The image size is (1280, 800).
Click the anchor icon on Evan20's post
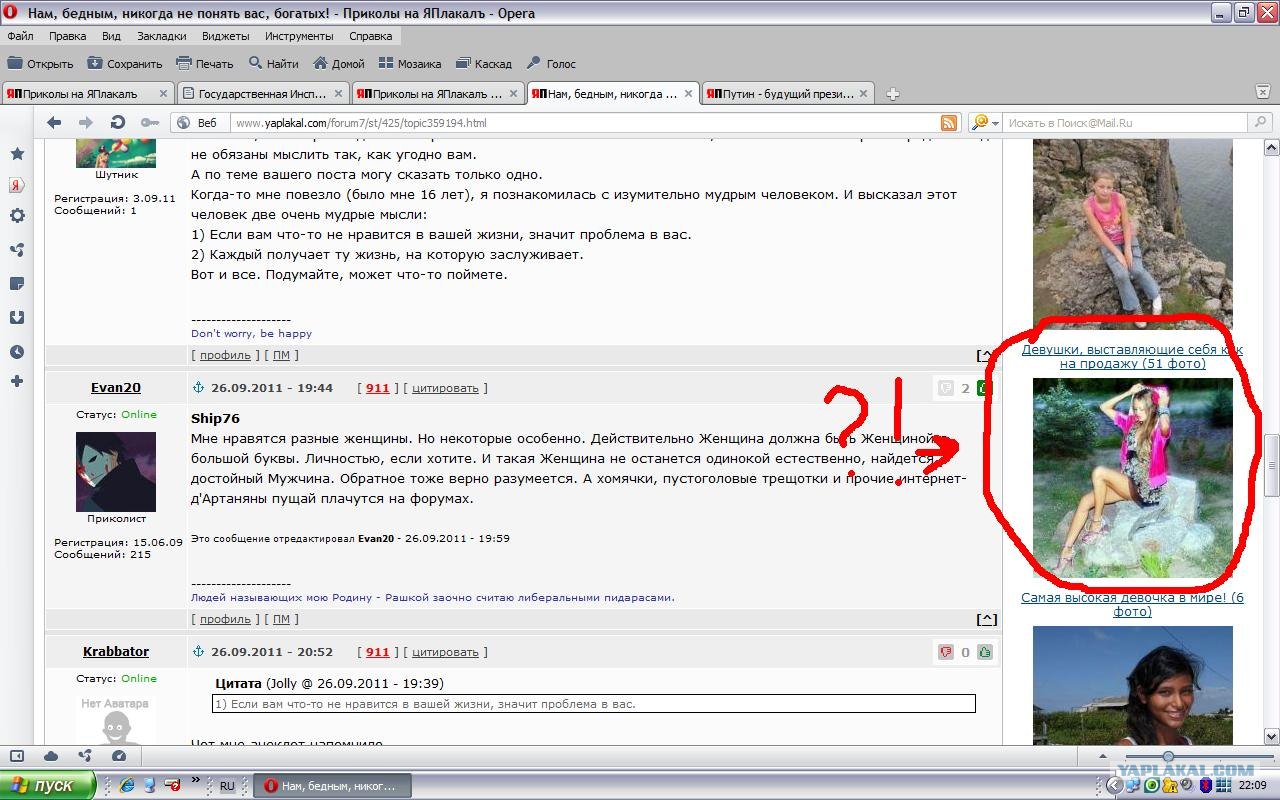197,388
